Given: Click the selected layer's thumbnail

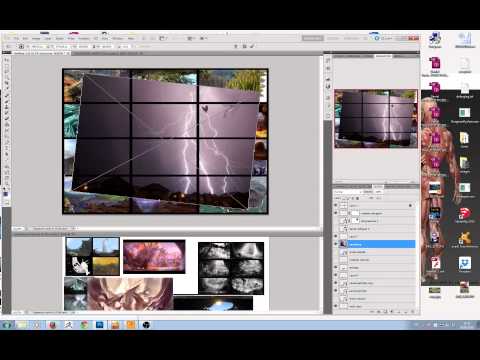Looking at the screenshot, I should coord(343,244).
